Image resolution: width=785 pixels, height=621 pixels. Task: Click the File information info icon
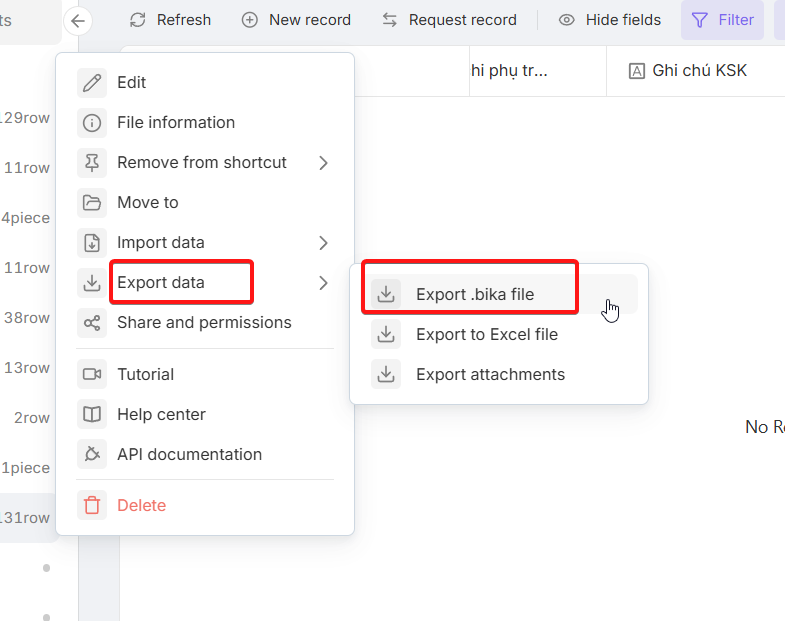tap(92, 123)
